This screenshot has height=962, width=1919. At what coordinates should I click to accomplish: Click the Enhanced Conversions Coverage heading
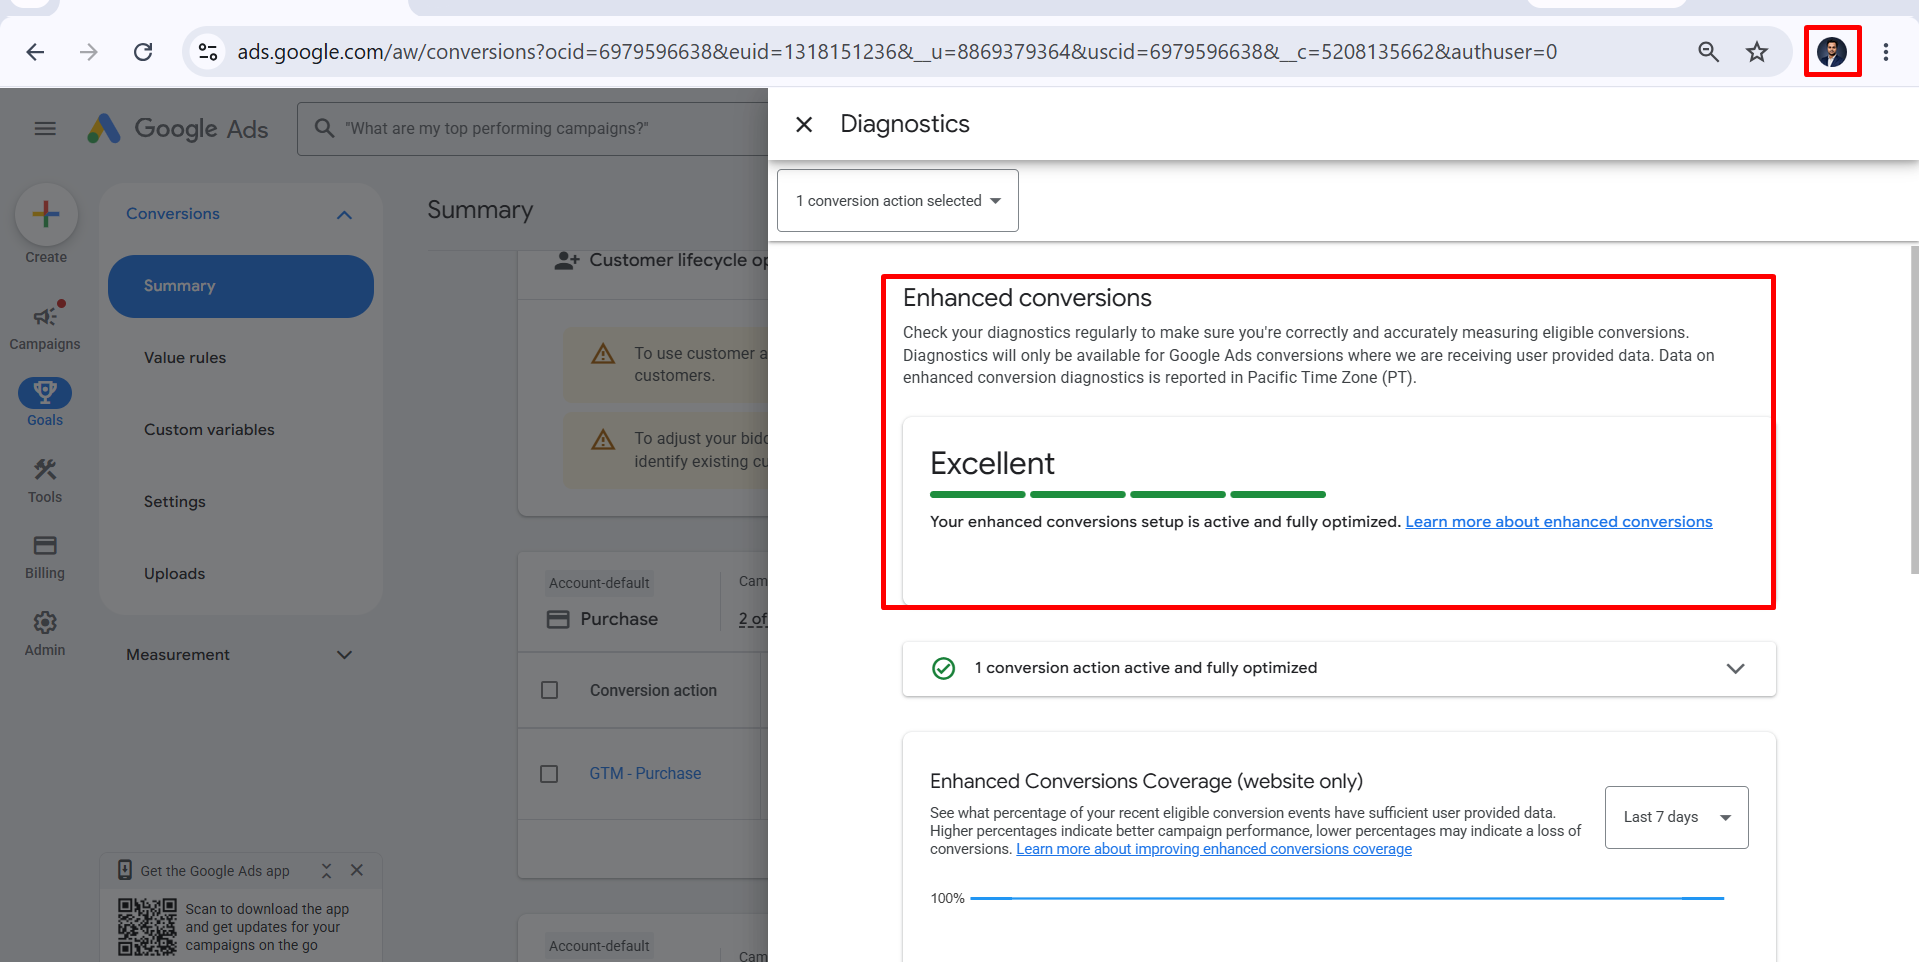1146,781
